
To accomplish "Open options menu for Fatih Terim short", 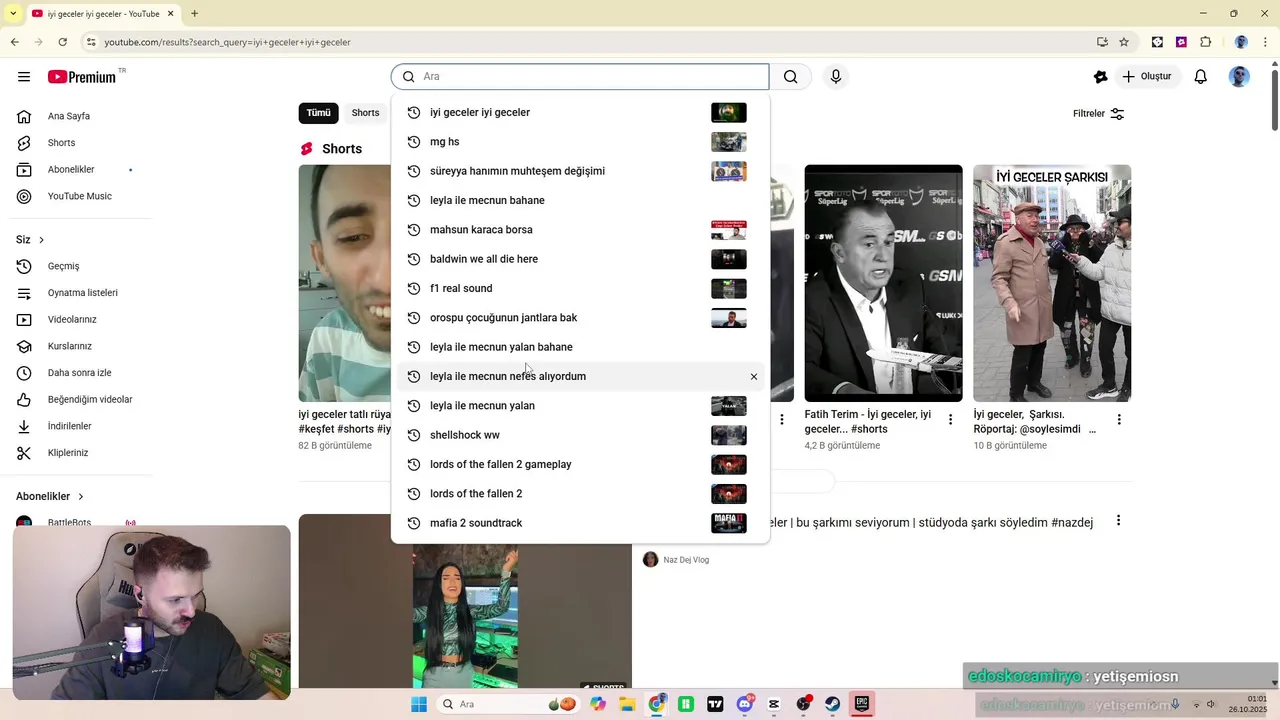I will [x=951, y=419].
